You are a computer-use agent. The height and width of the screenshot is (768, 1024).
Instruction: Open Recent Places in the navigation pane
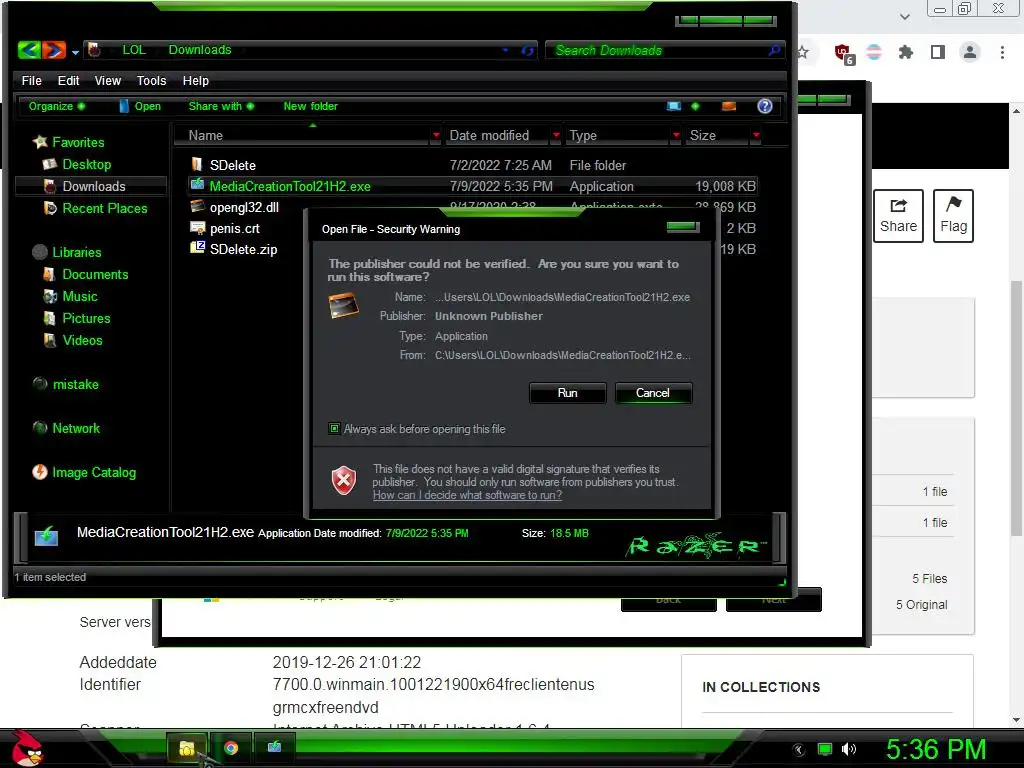[x=104, y=208]
